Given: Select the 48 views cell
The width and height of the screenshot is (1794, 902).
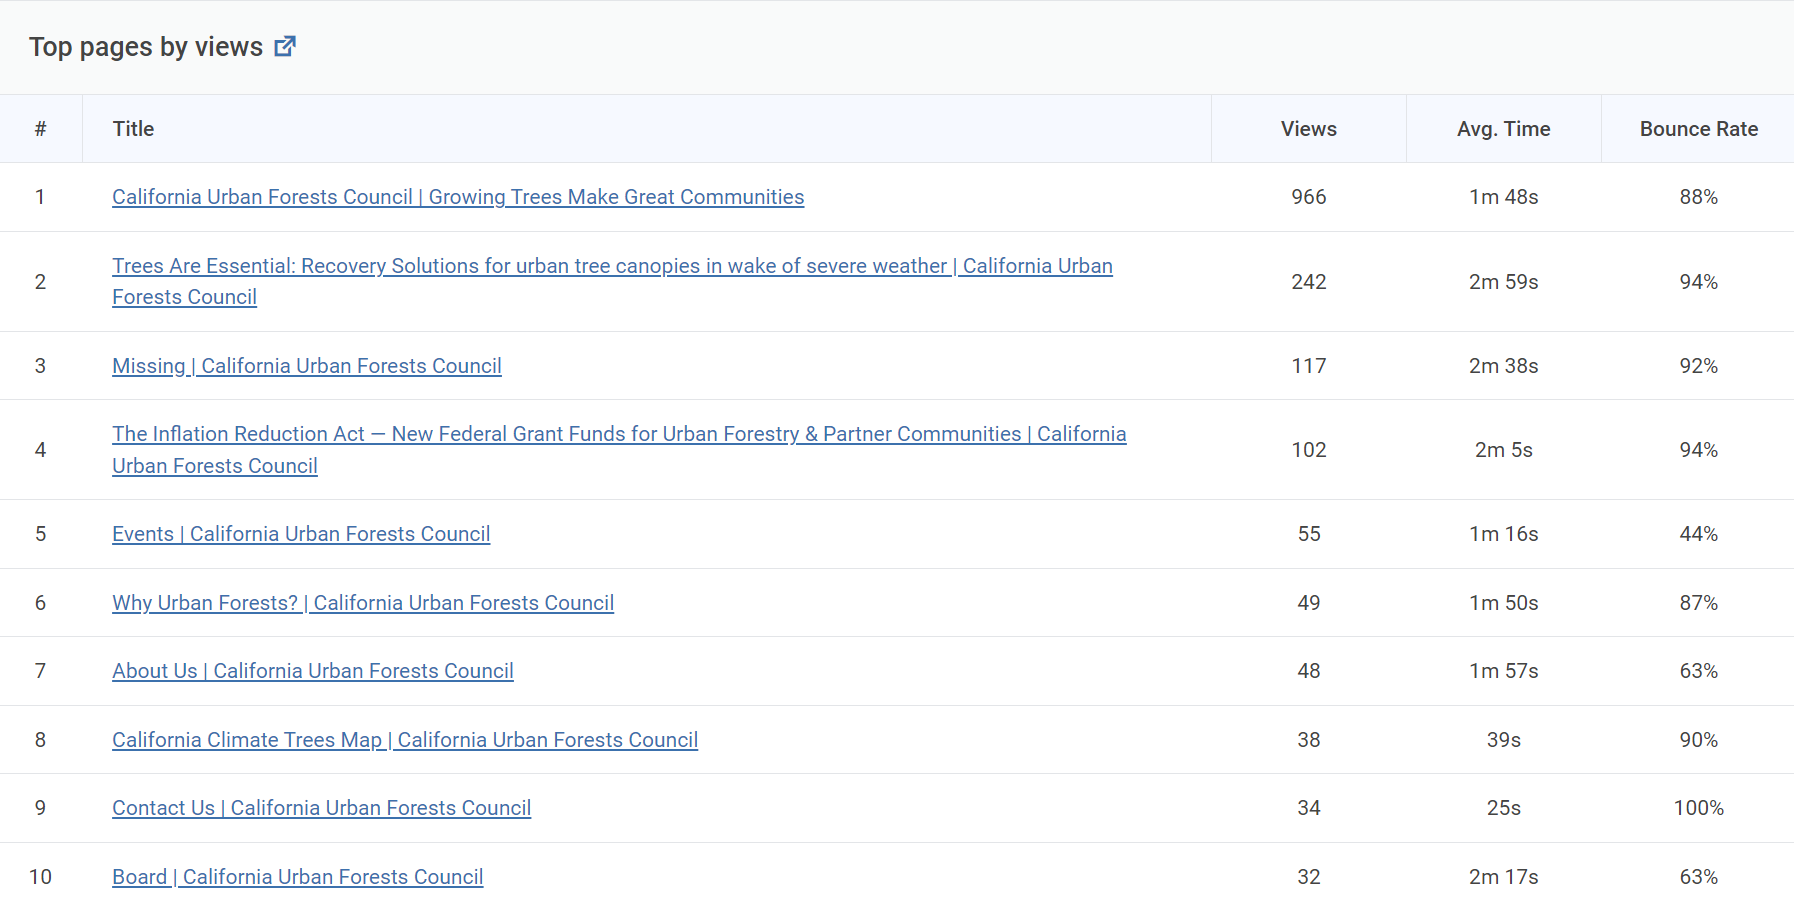Looking at the screenshot, I should tap(1309, 671).
